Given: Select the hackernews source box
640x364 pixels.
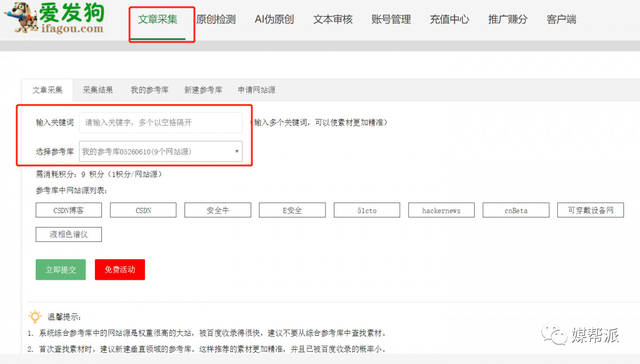Looking at the screenshot, I should tap(441, 210).
